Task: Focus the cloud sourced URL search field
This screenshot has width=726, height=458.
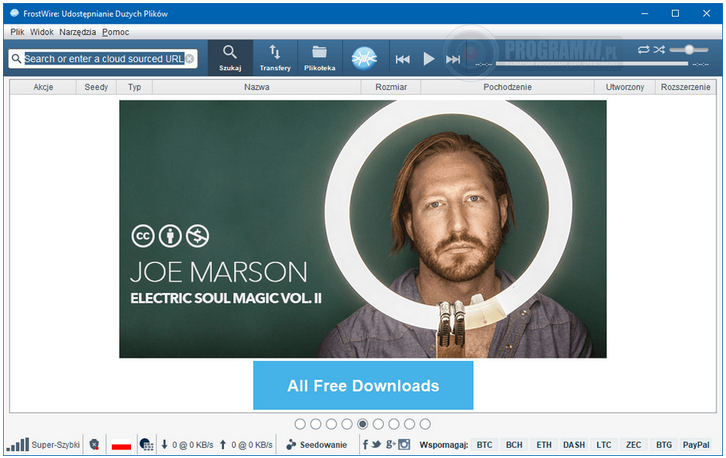Action: click(x=104, y=59)
